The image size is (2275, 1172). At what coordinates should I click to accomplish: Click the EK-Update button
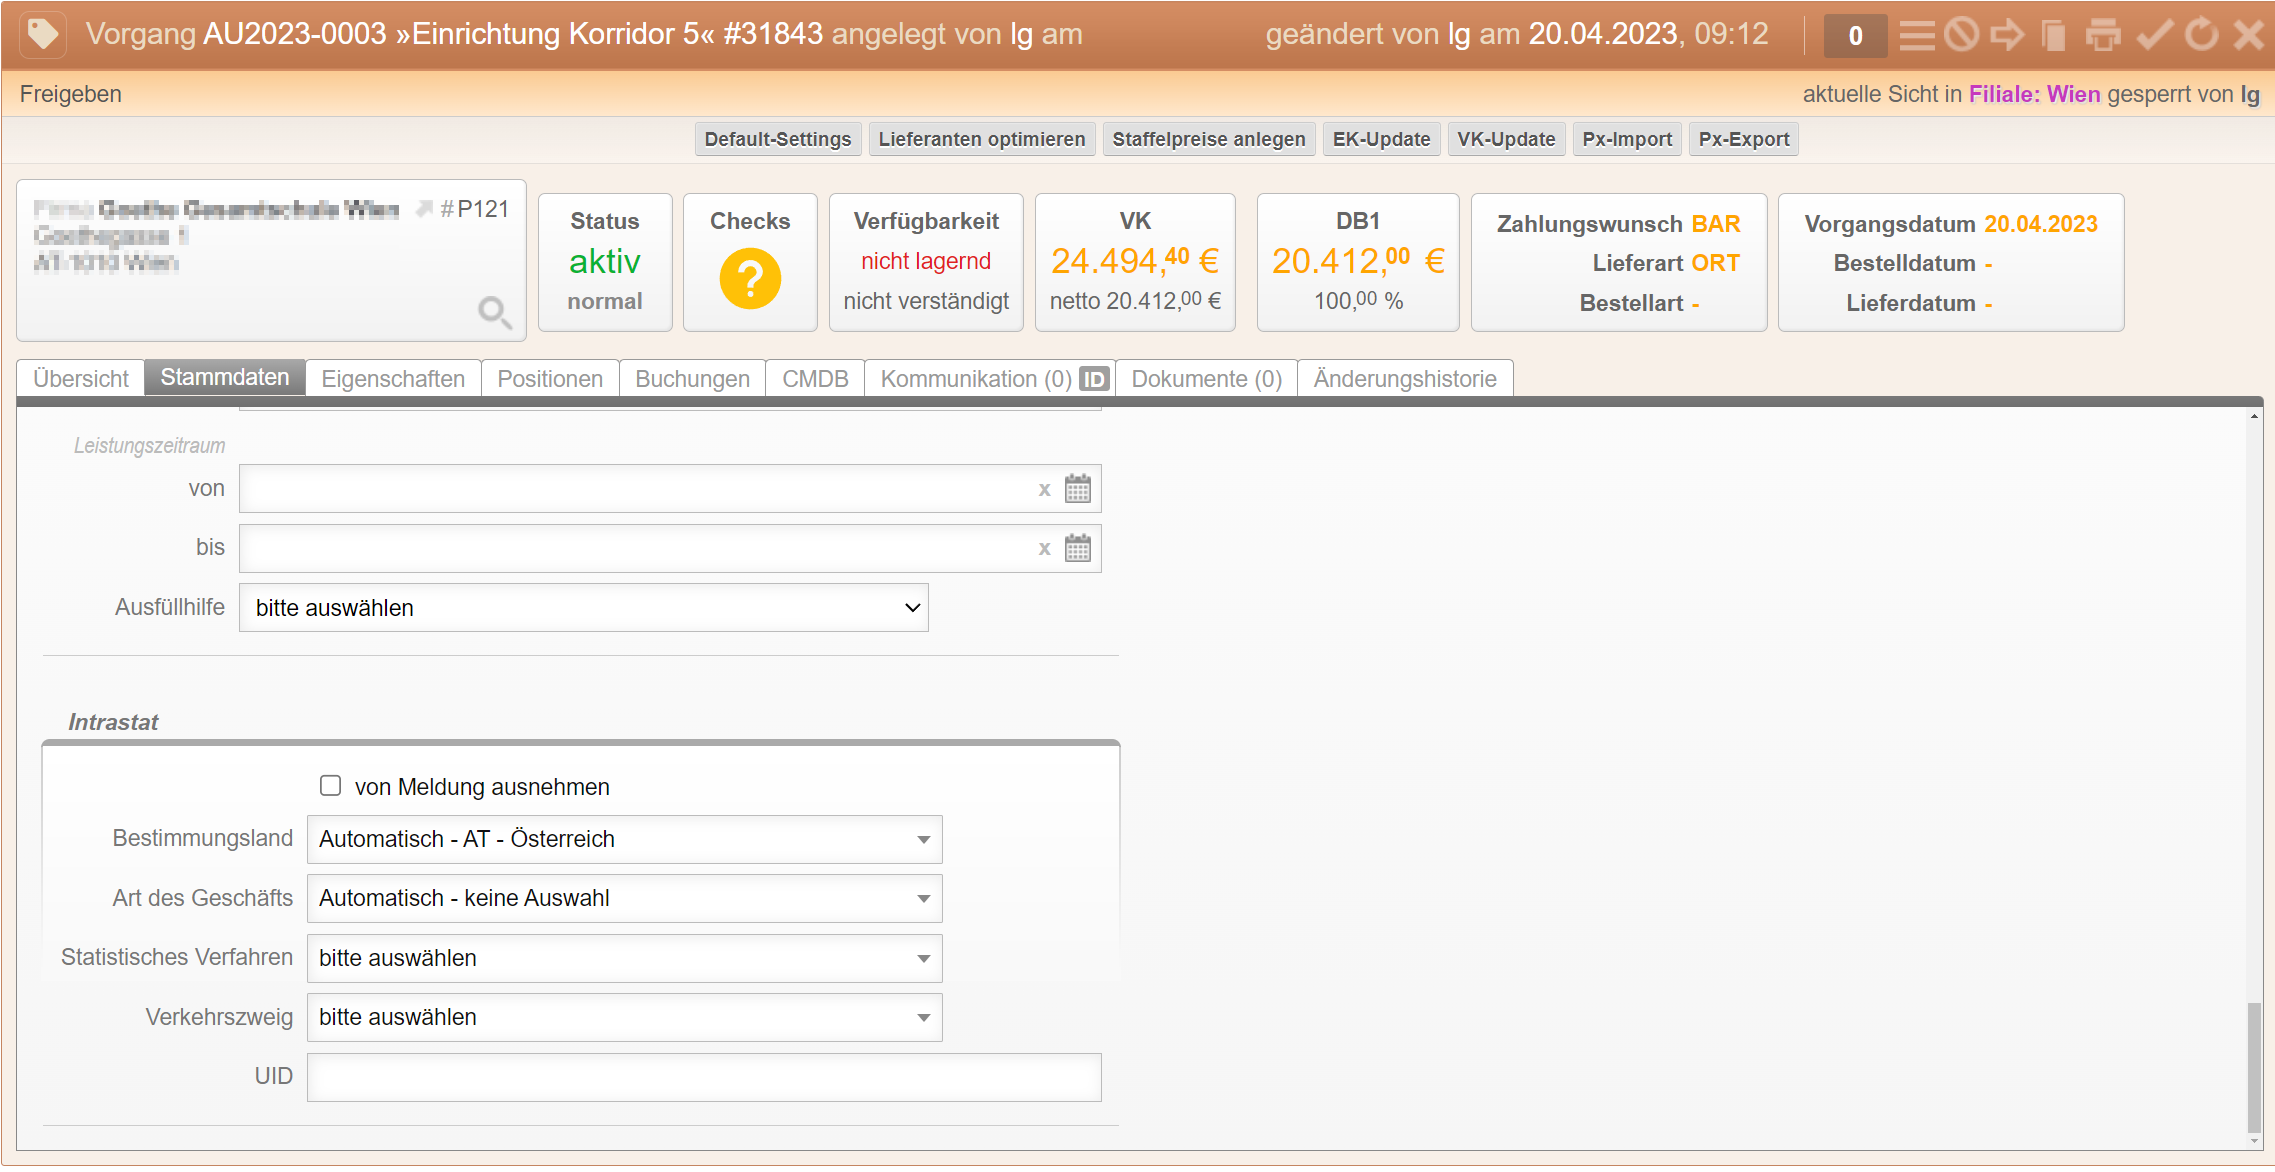[1381, 139]
